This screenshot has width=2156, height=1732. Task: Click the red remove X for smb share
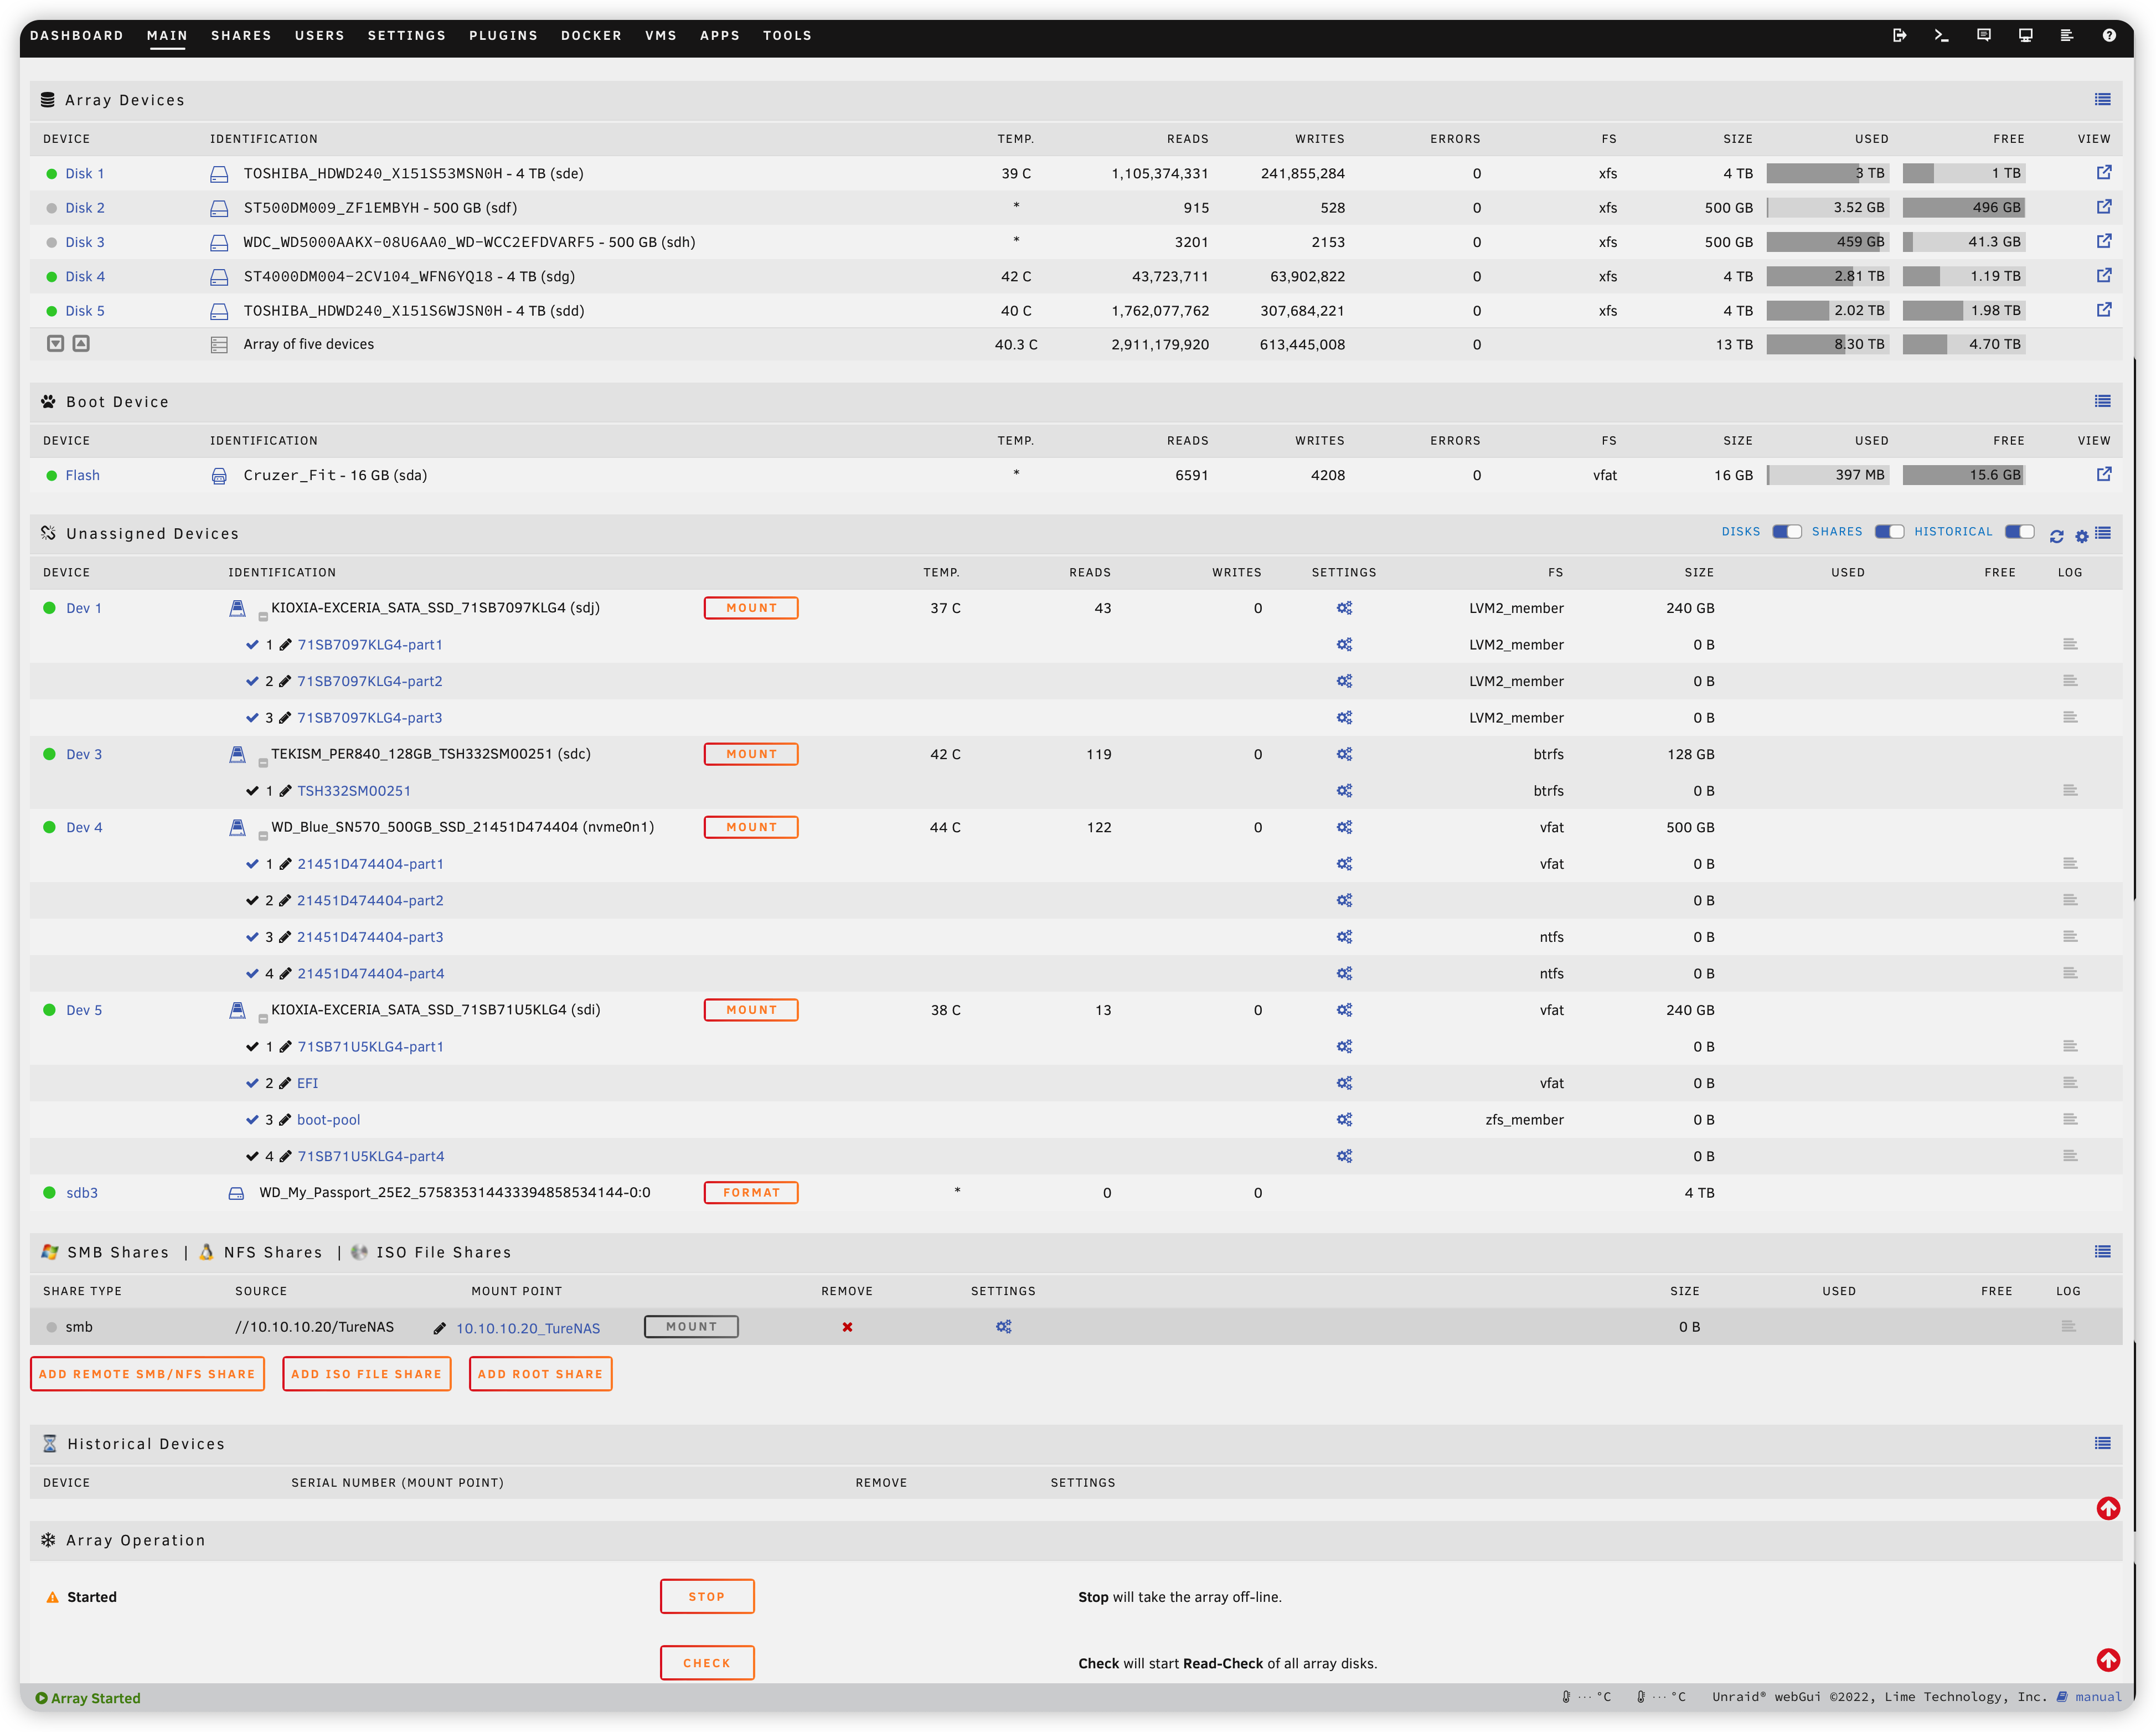click(x=847, y=1327)
